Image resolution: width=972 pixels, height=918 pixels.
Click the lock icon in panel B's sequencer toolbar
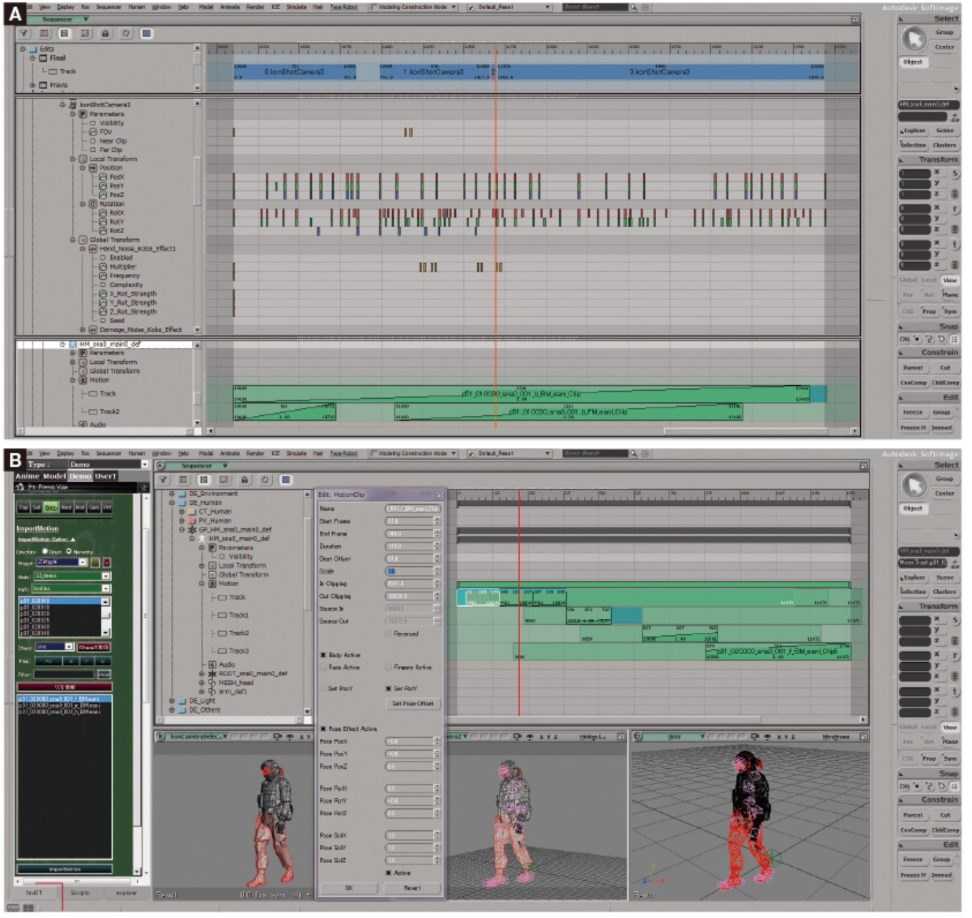(x=244, y=480)
